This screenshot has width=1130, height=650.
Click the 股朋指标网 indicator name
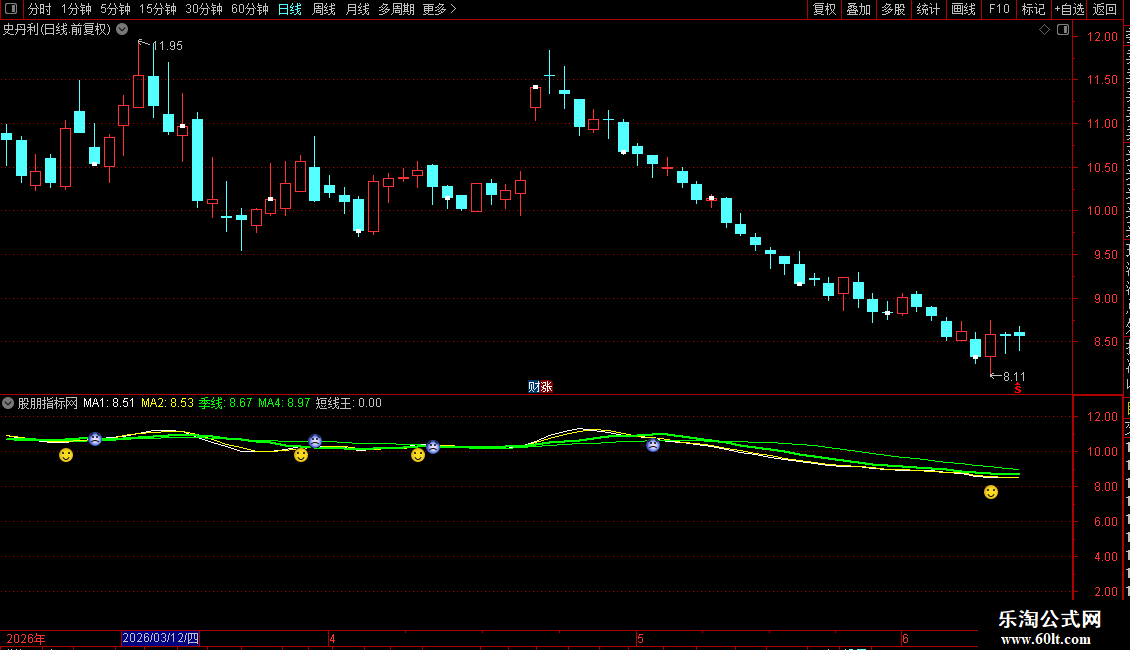tap(48, 403)
